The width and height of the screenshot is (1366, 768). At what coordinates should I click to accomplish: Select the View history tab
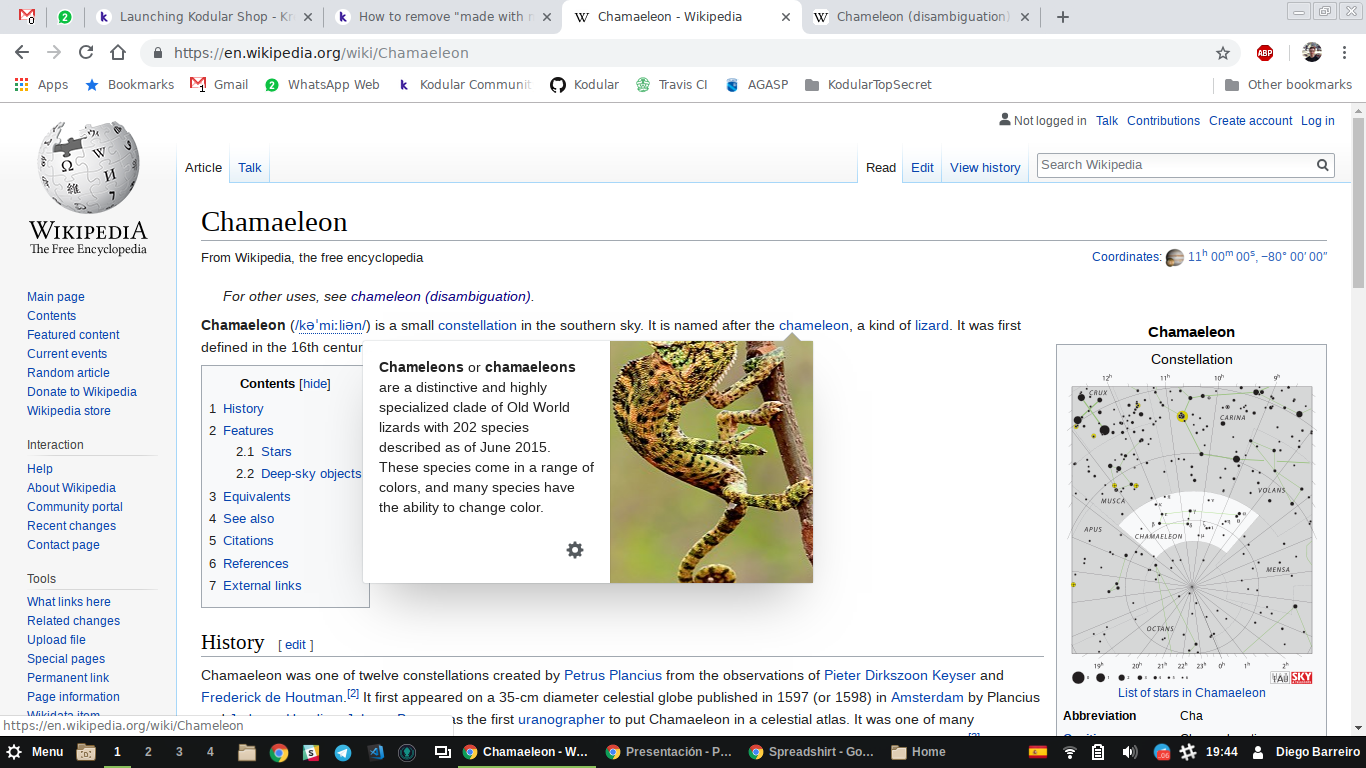tap(985, 168)
